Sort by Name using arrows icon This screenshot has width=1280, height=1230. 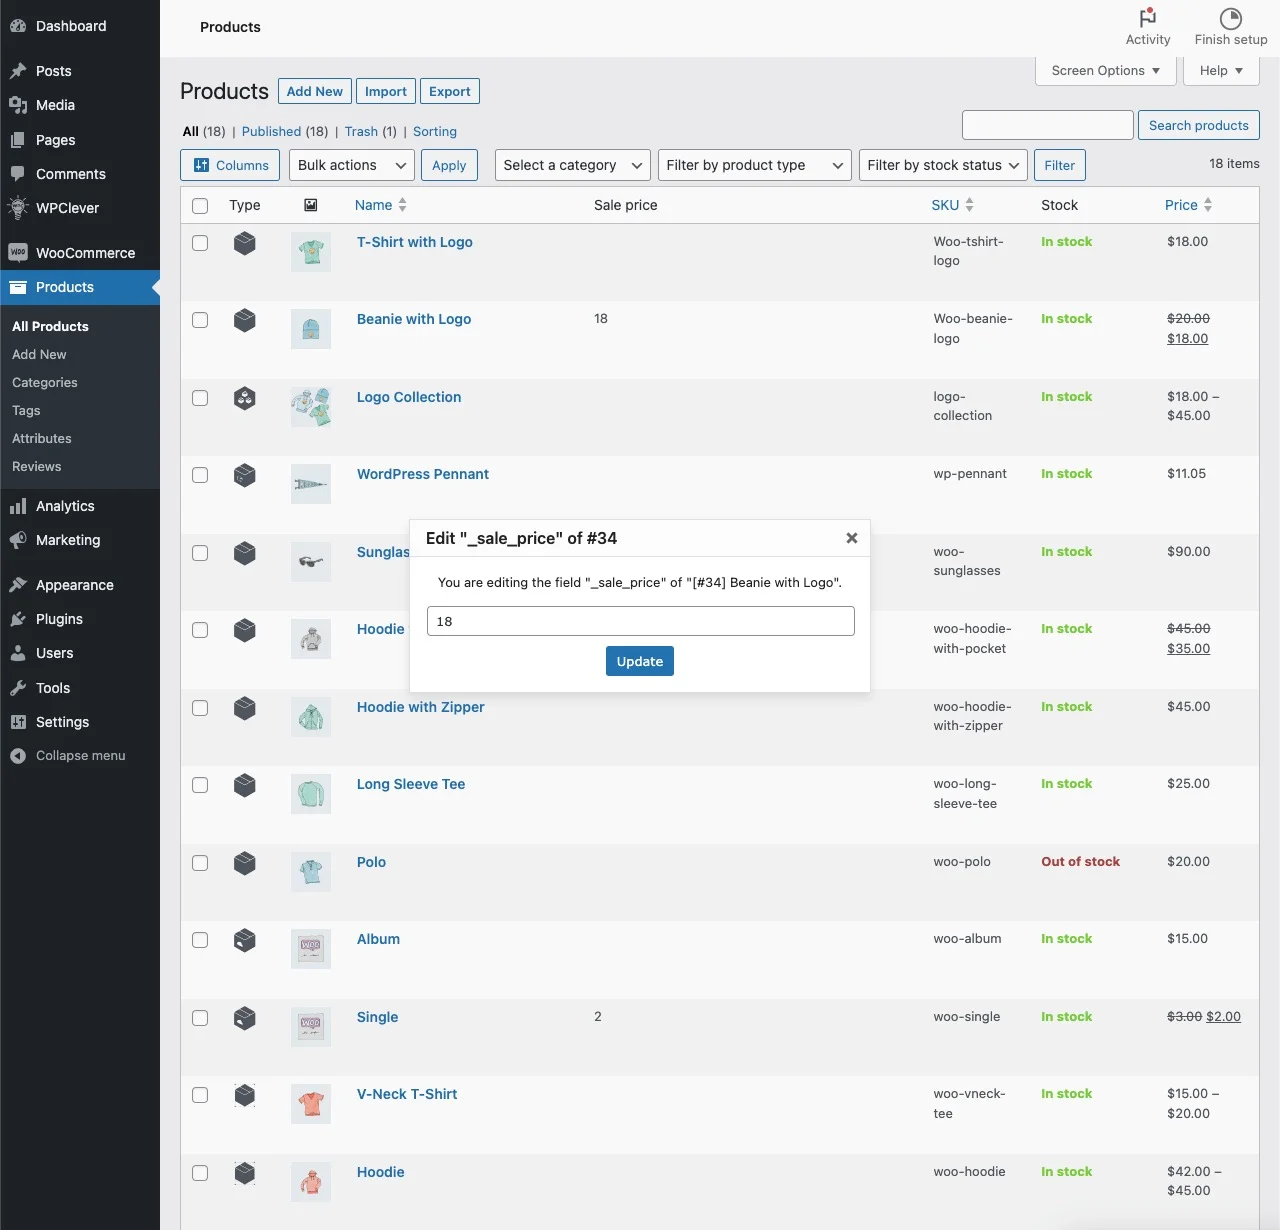tap(403, 205)
